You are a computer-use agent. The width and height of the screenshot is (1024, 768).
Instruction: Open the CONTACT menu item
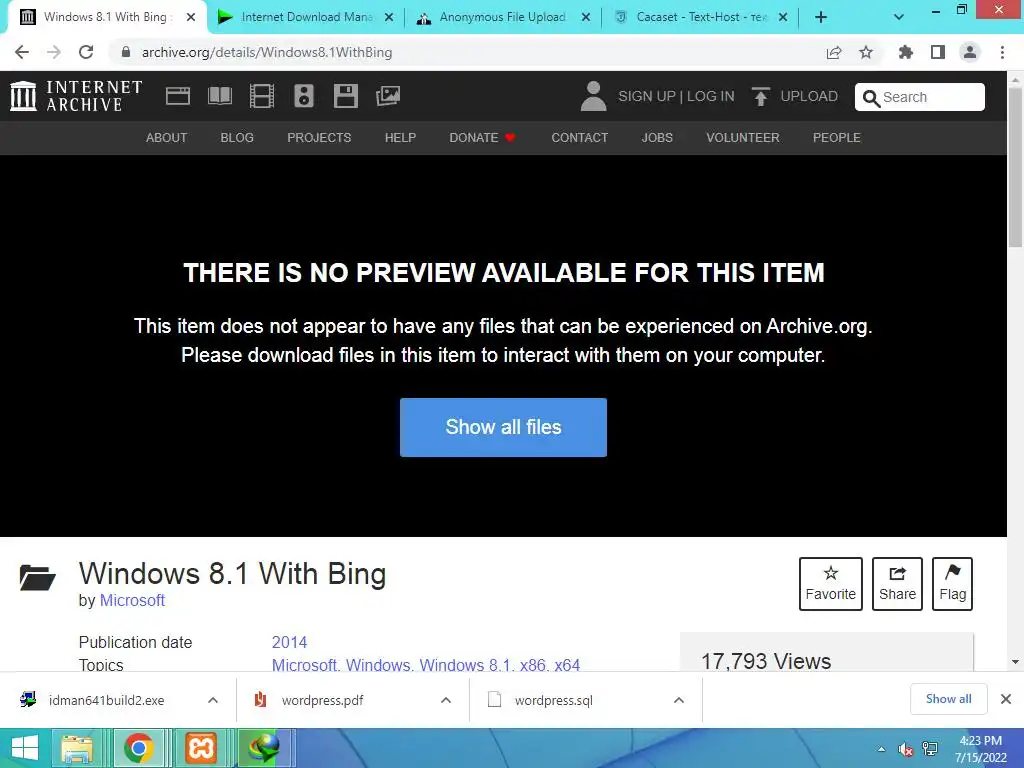point(580,138)
